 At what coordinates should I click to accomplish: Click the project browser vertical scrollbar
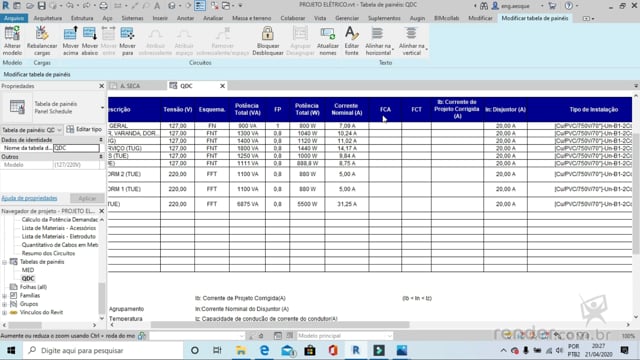click(102, 298)
